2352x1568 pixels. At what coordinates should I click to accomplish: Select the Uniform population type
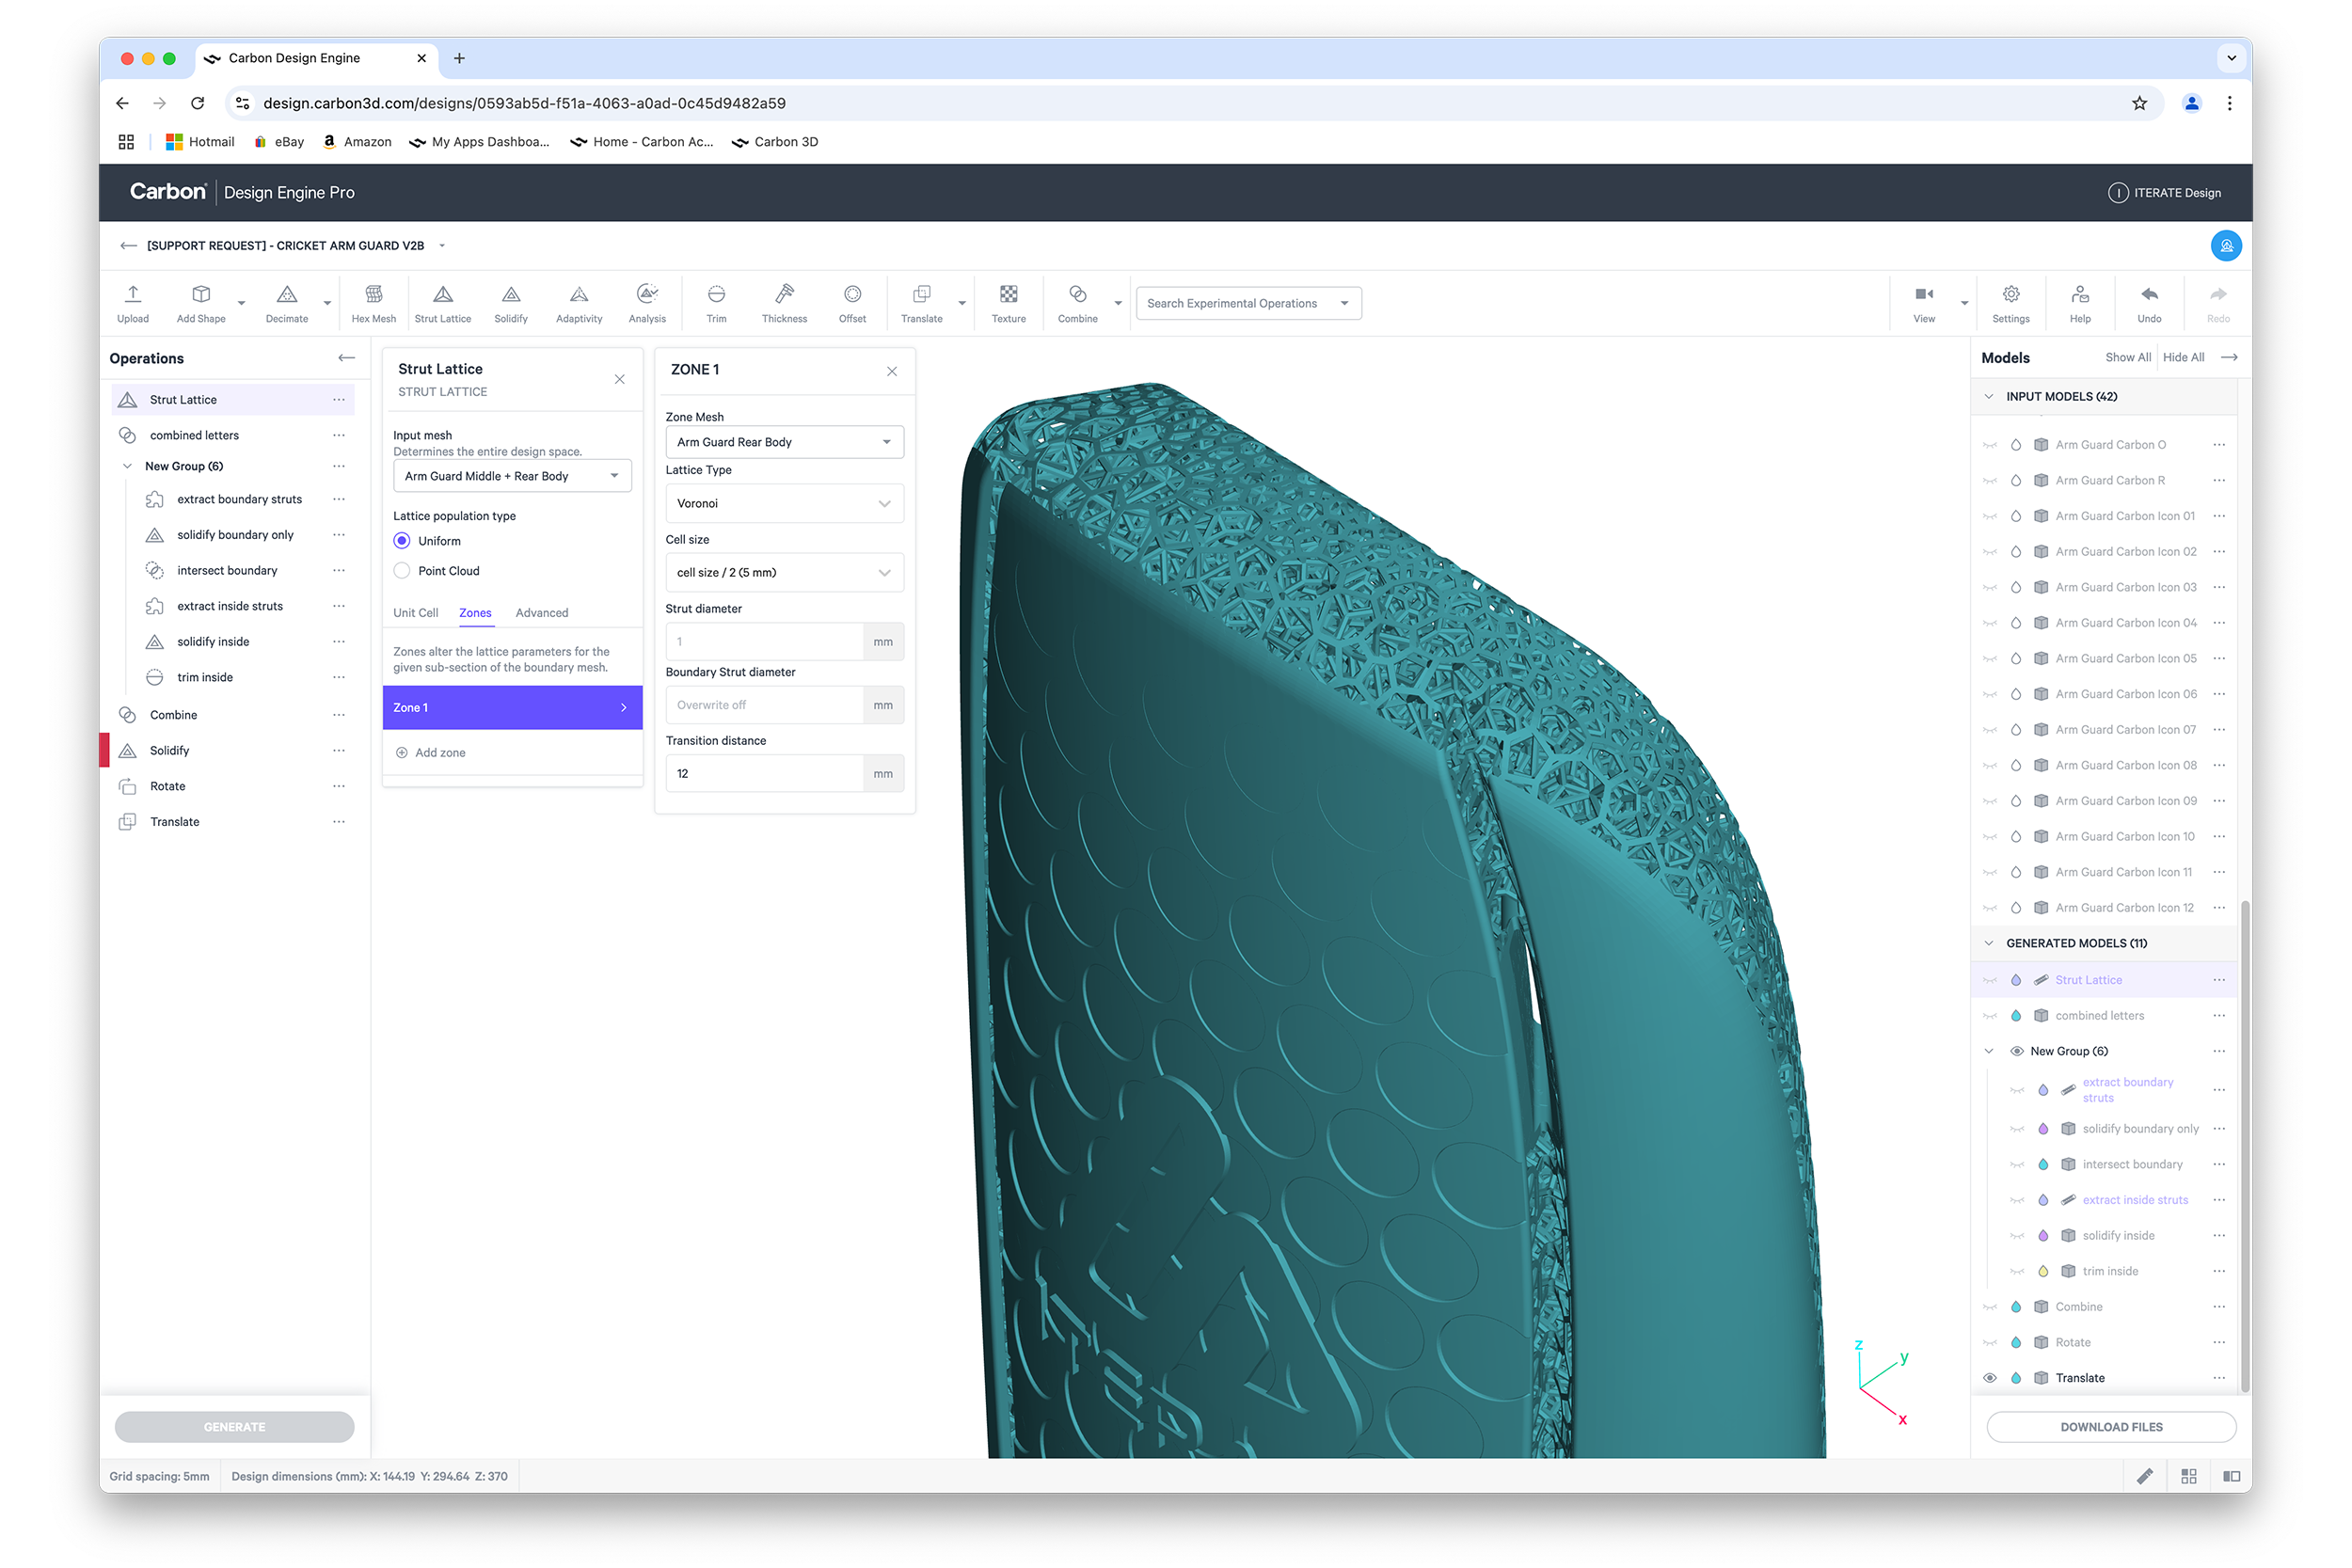(x=402, y=541)
